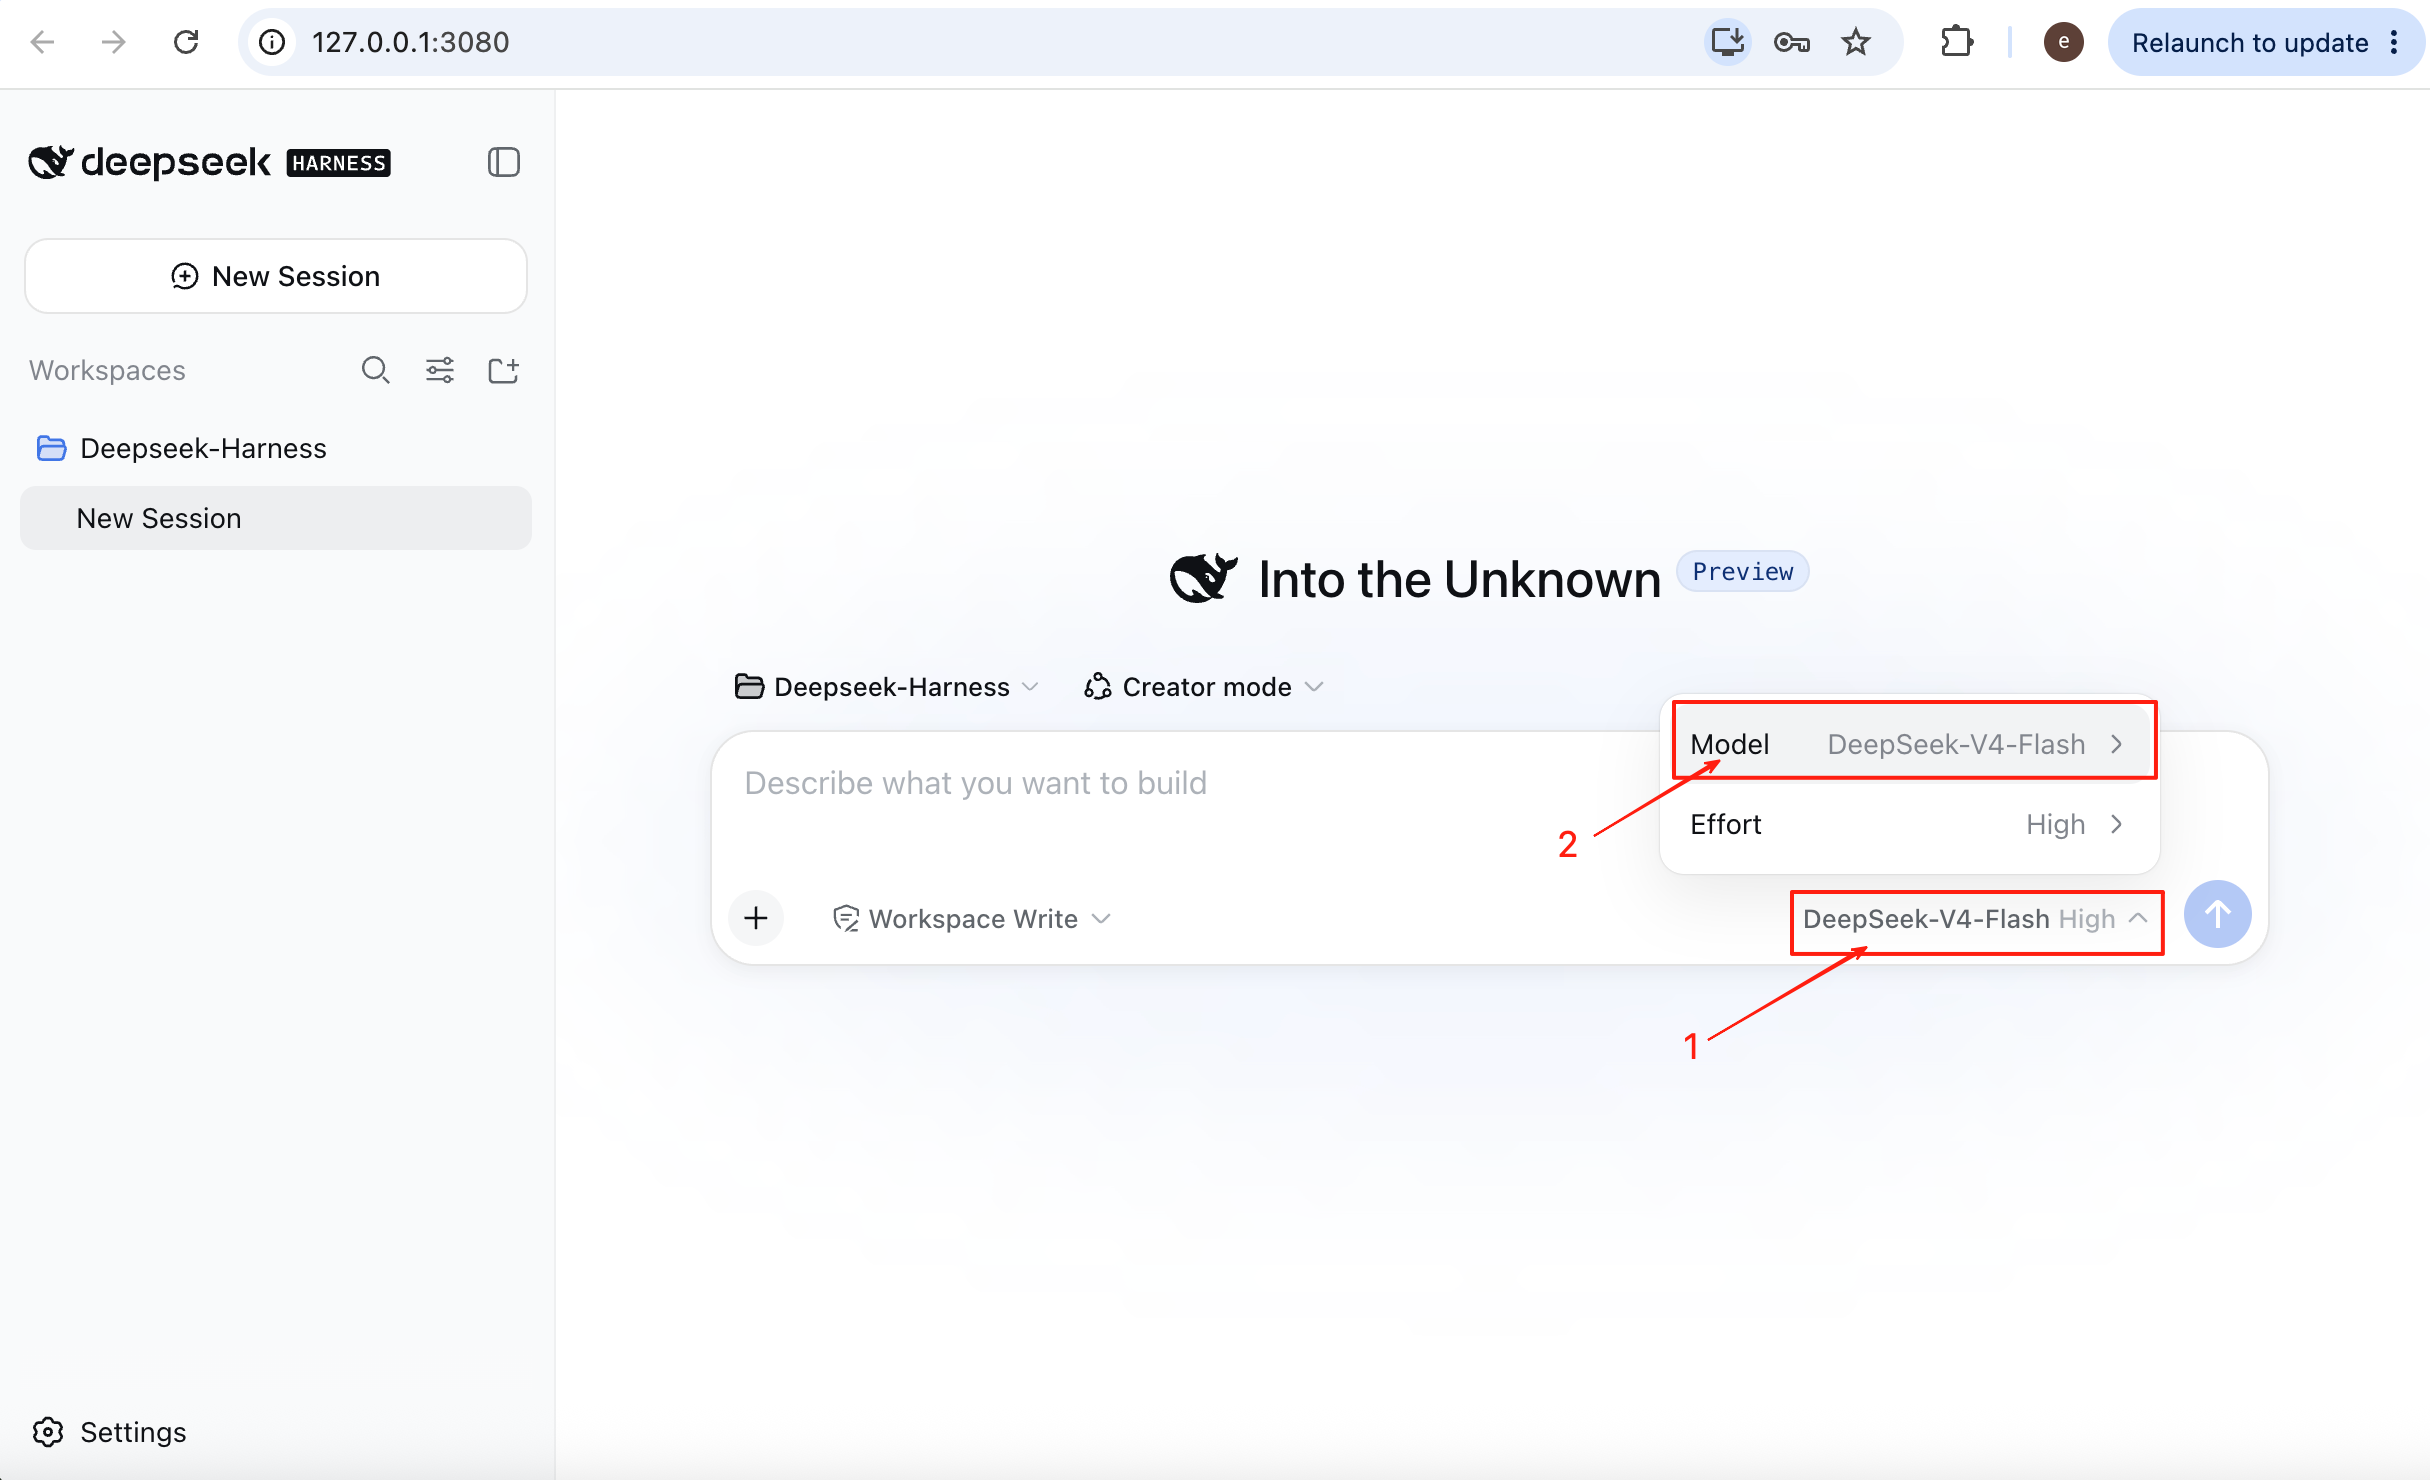
Task: View site information icon
Action: [272, 42]
